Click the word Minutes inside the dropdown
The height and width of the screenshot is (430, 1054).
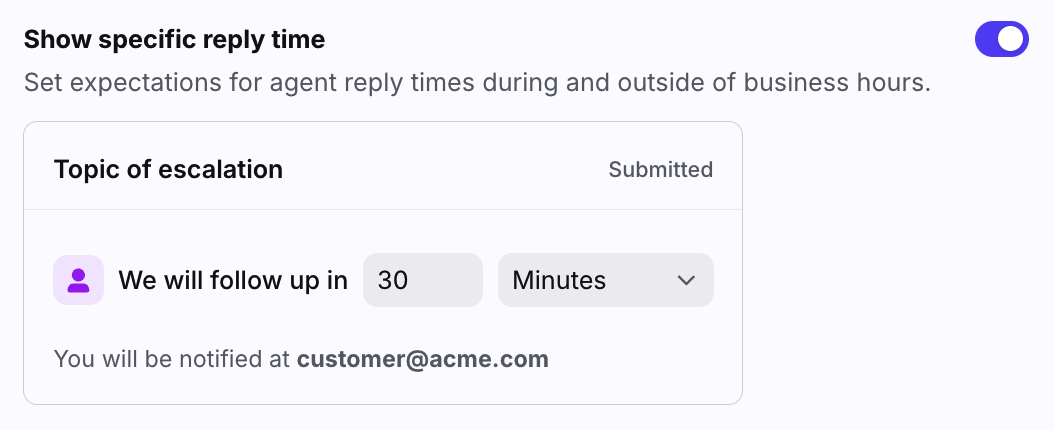click(559, 280)
